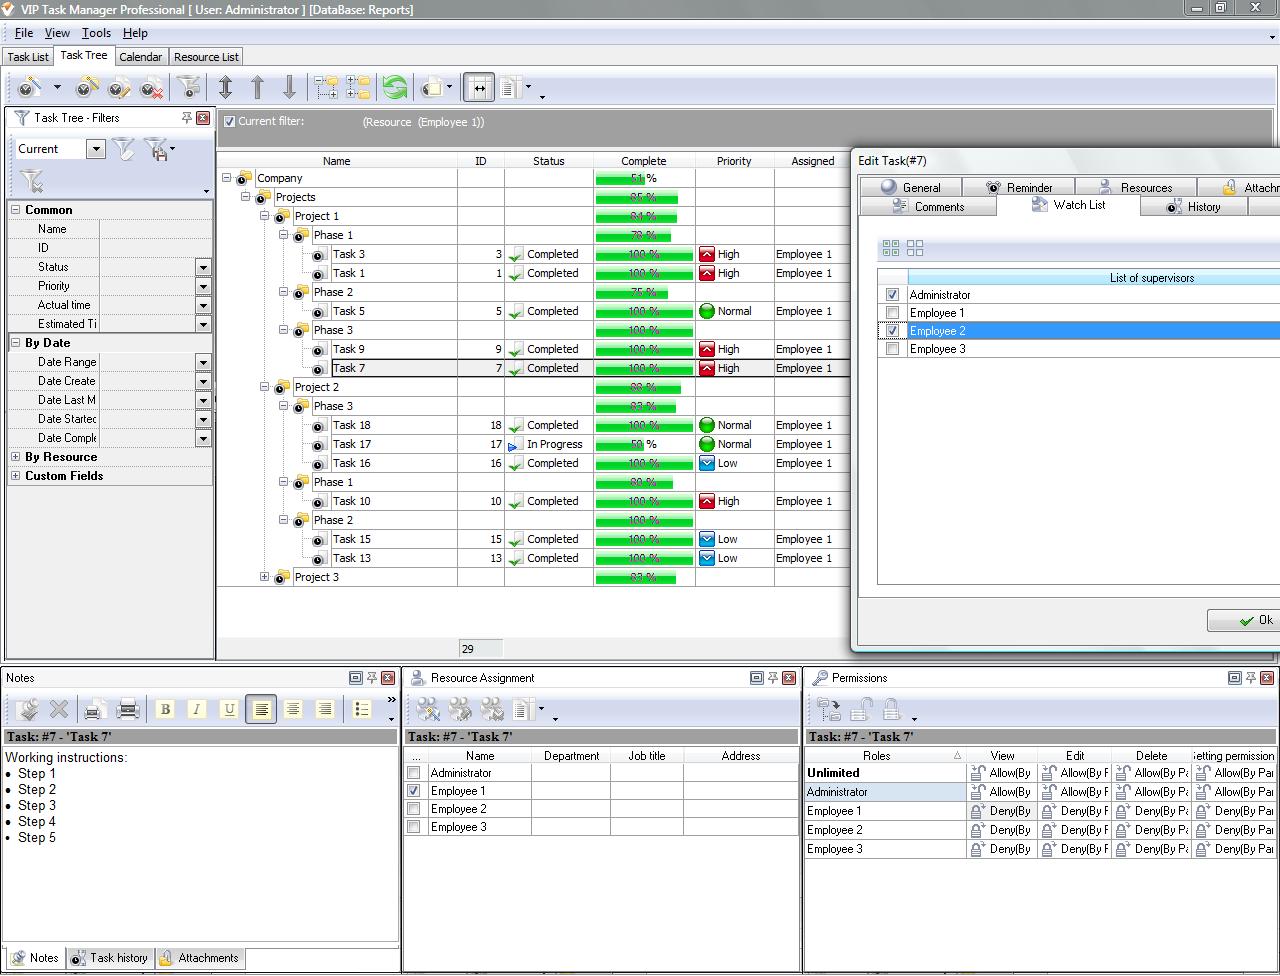Open the Task history tab at bottom
Viewport: 1280px width, 976px height.
coord(110,958)
